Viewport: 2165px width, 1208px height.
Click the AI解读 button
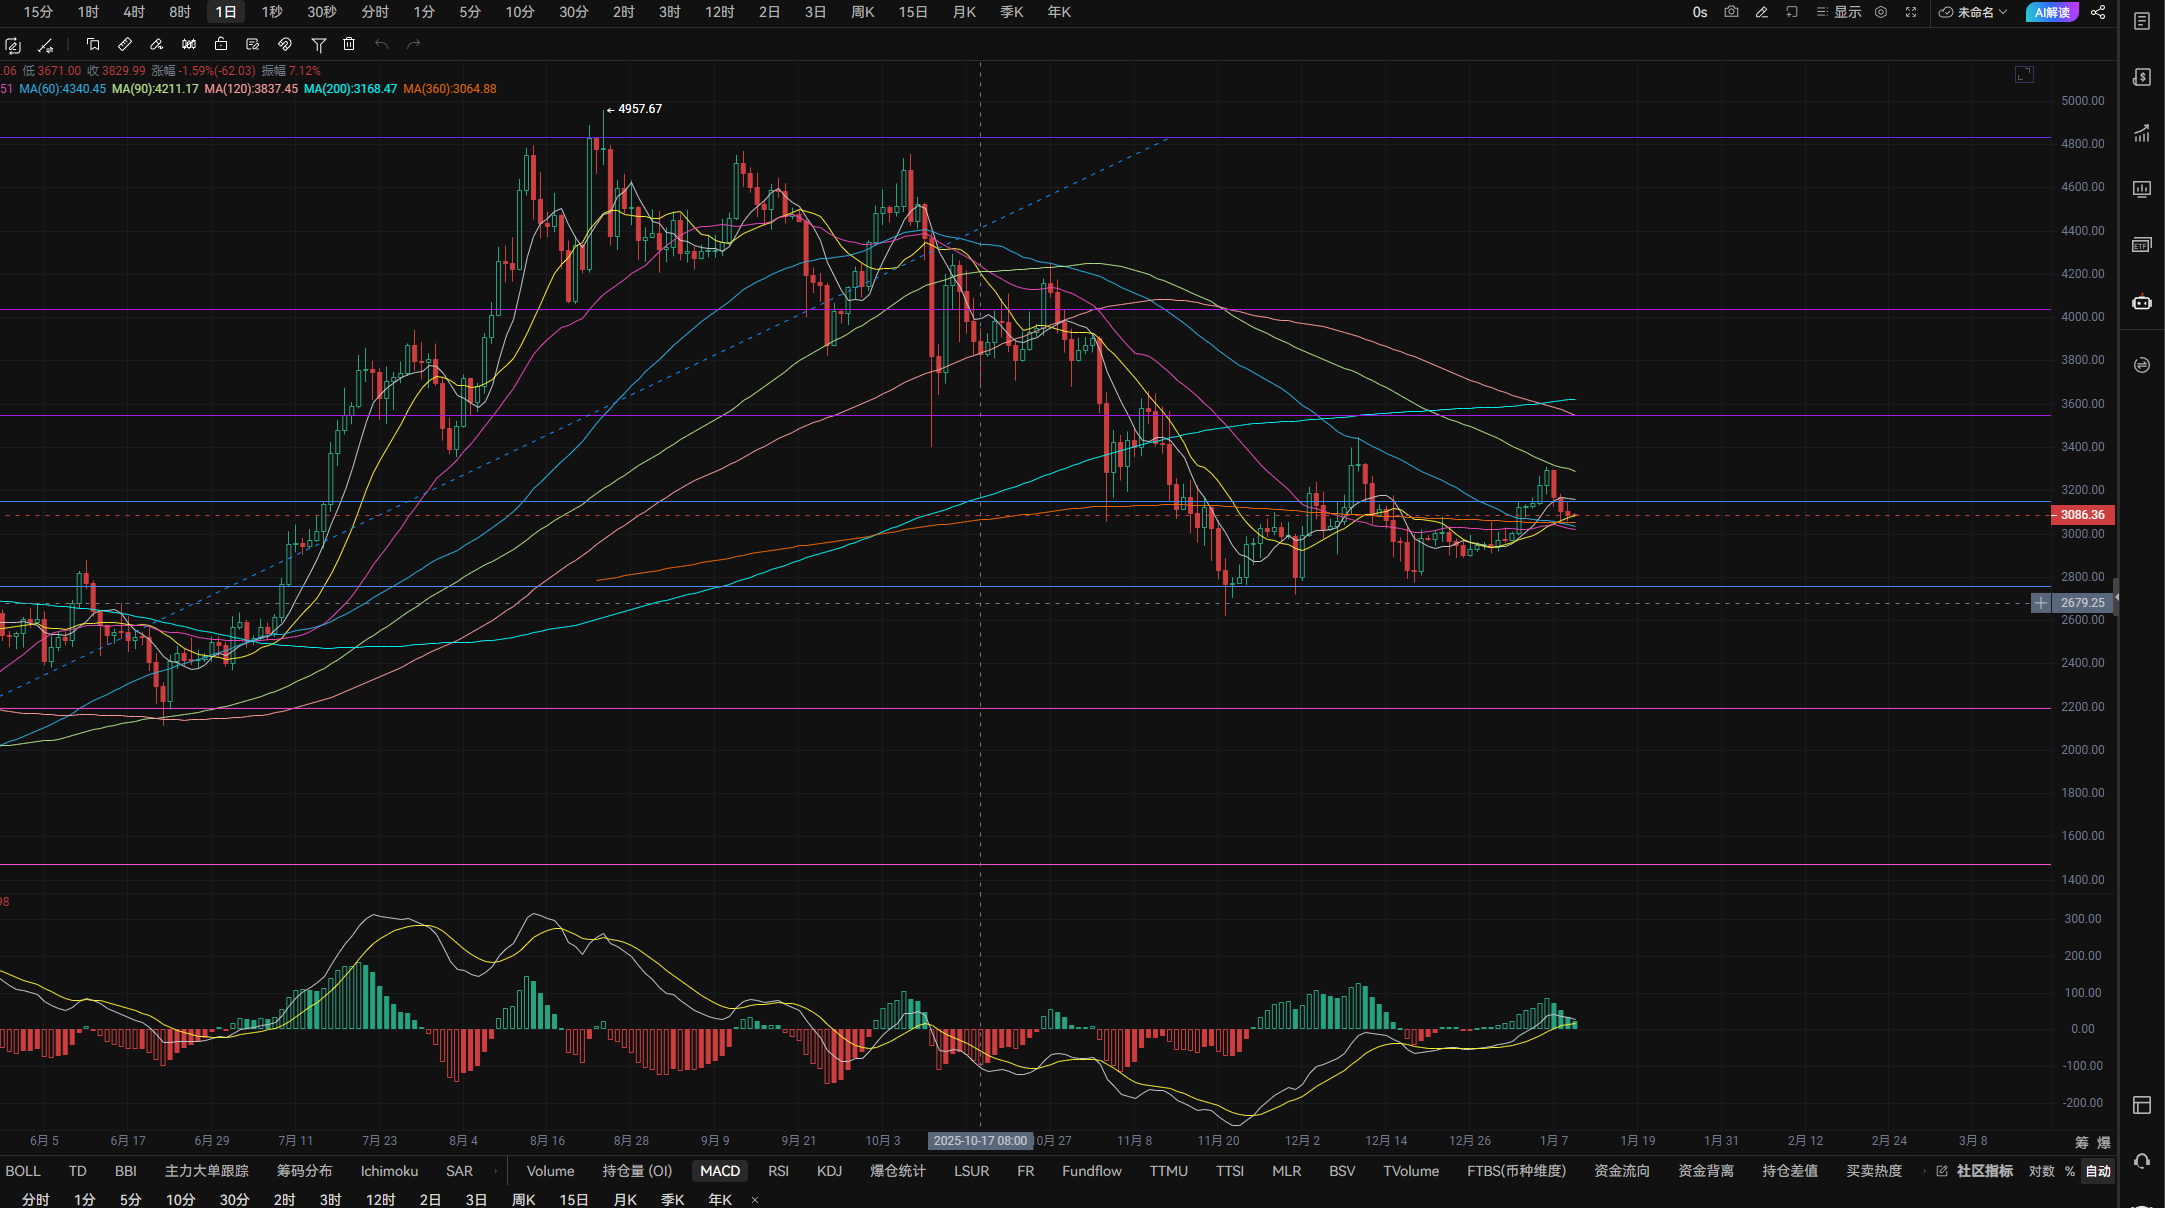click(2051, 12)
